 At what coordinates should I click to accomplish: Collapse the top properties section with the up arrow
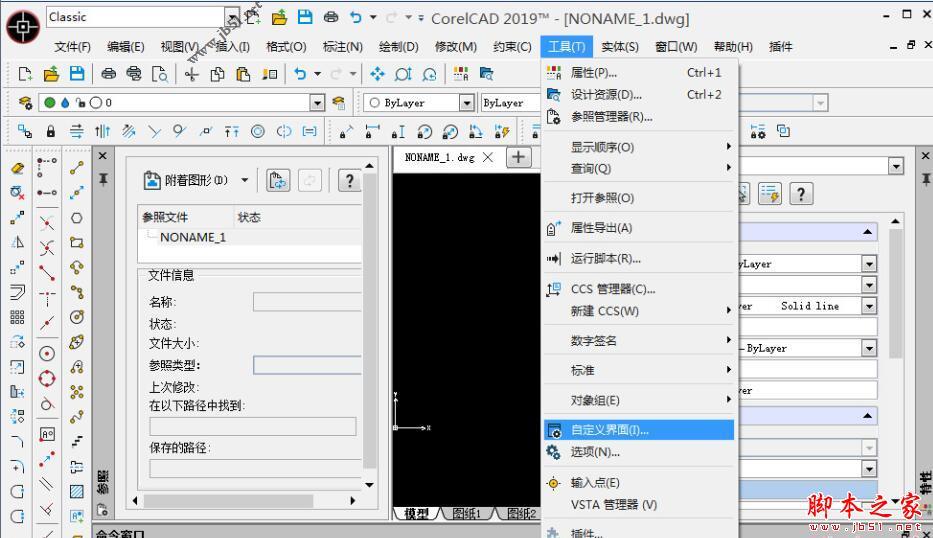(868, 232)
